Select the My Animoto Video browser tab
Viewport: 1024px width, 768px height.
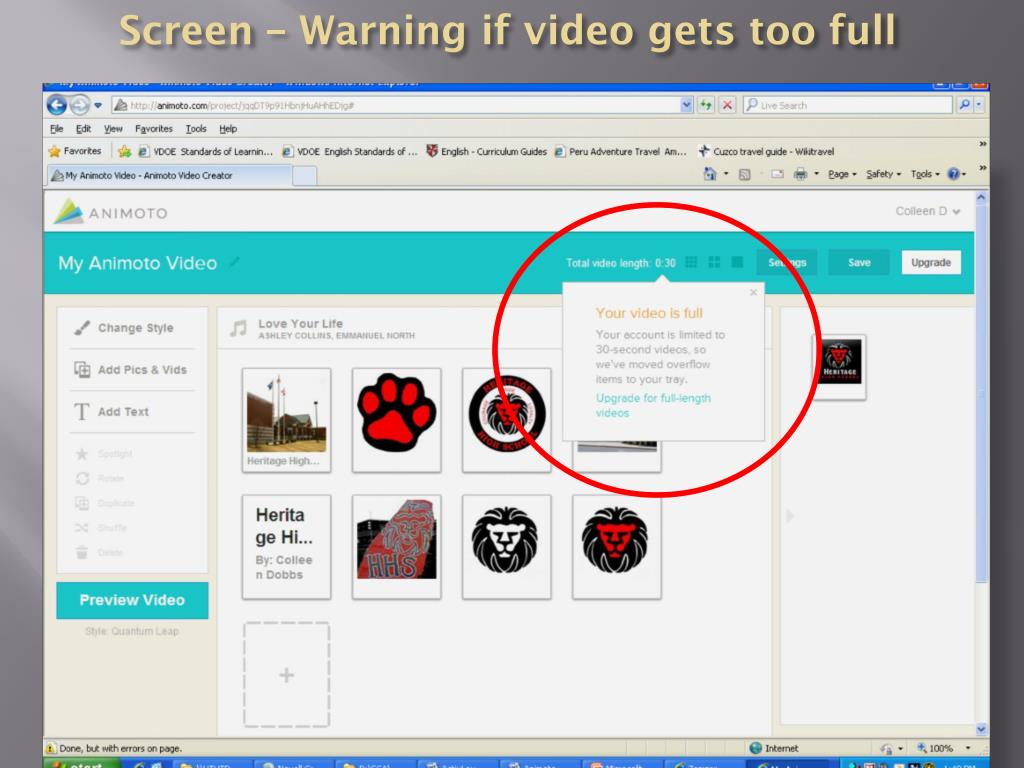click(170, 175)
